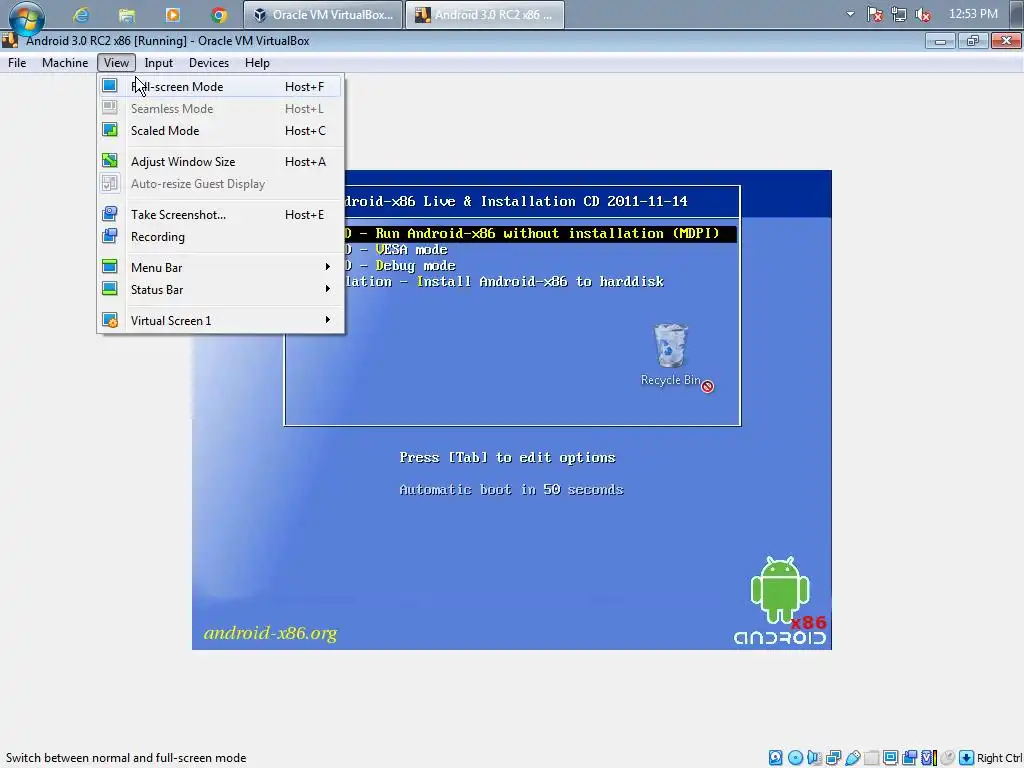Click the Automatic boot in 50 seconds text
This screenshot has height=768, width=1024.
coord(511,489)
